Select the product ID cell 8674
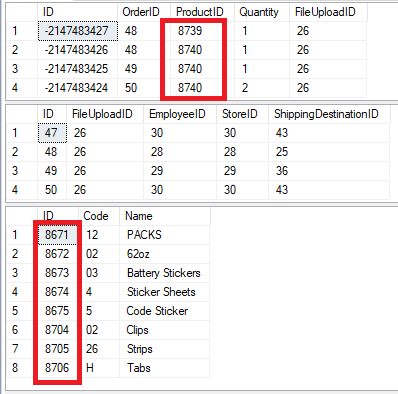 click(x=58, y=292)
